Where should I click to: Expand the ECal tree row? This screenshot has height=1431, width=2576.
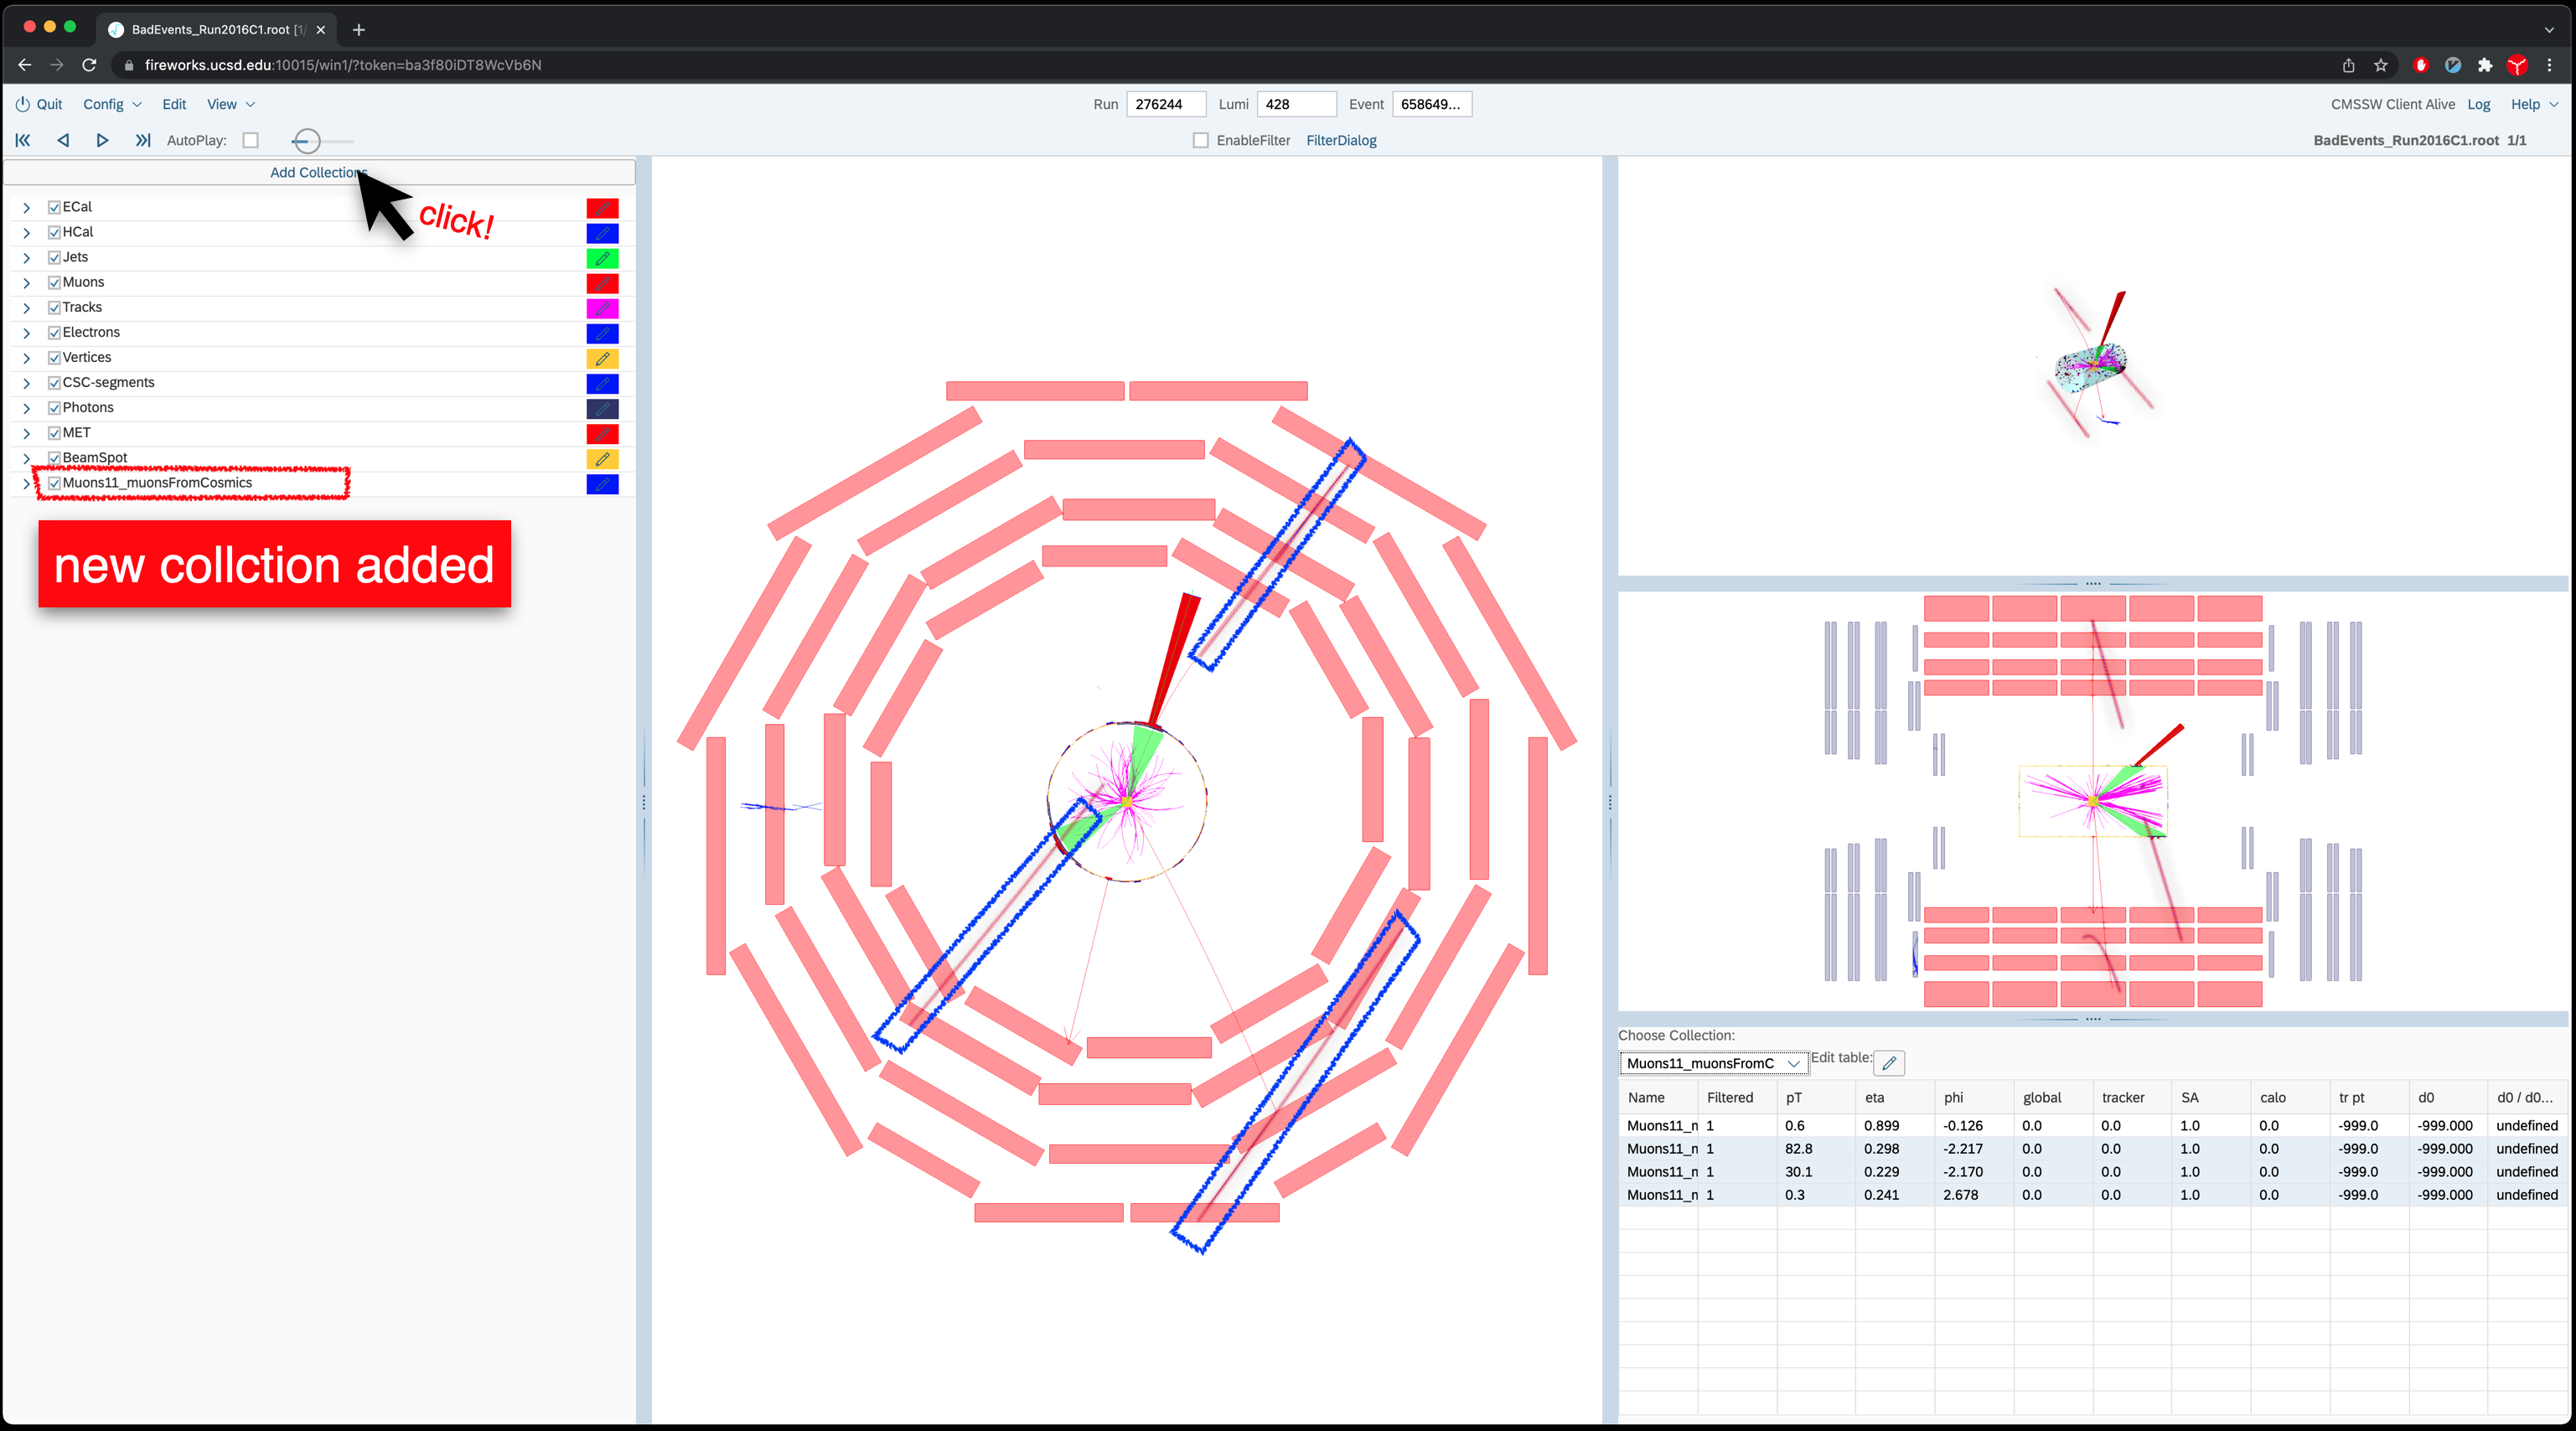(x=27, y=208)
